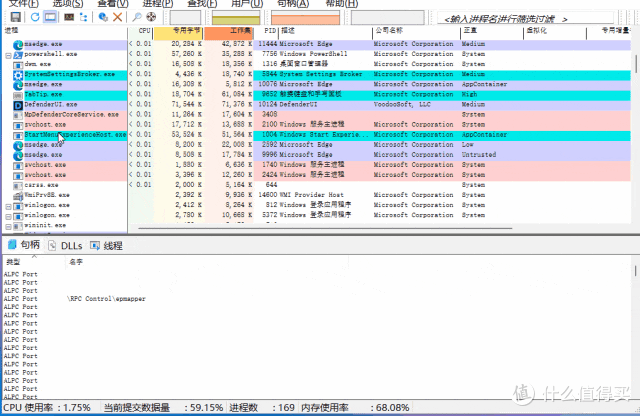Toggle the Show Lower Pane toolbar icon

click(50, 17)
